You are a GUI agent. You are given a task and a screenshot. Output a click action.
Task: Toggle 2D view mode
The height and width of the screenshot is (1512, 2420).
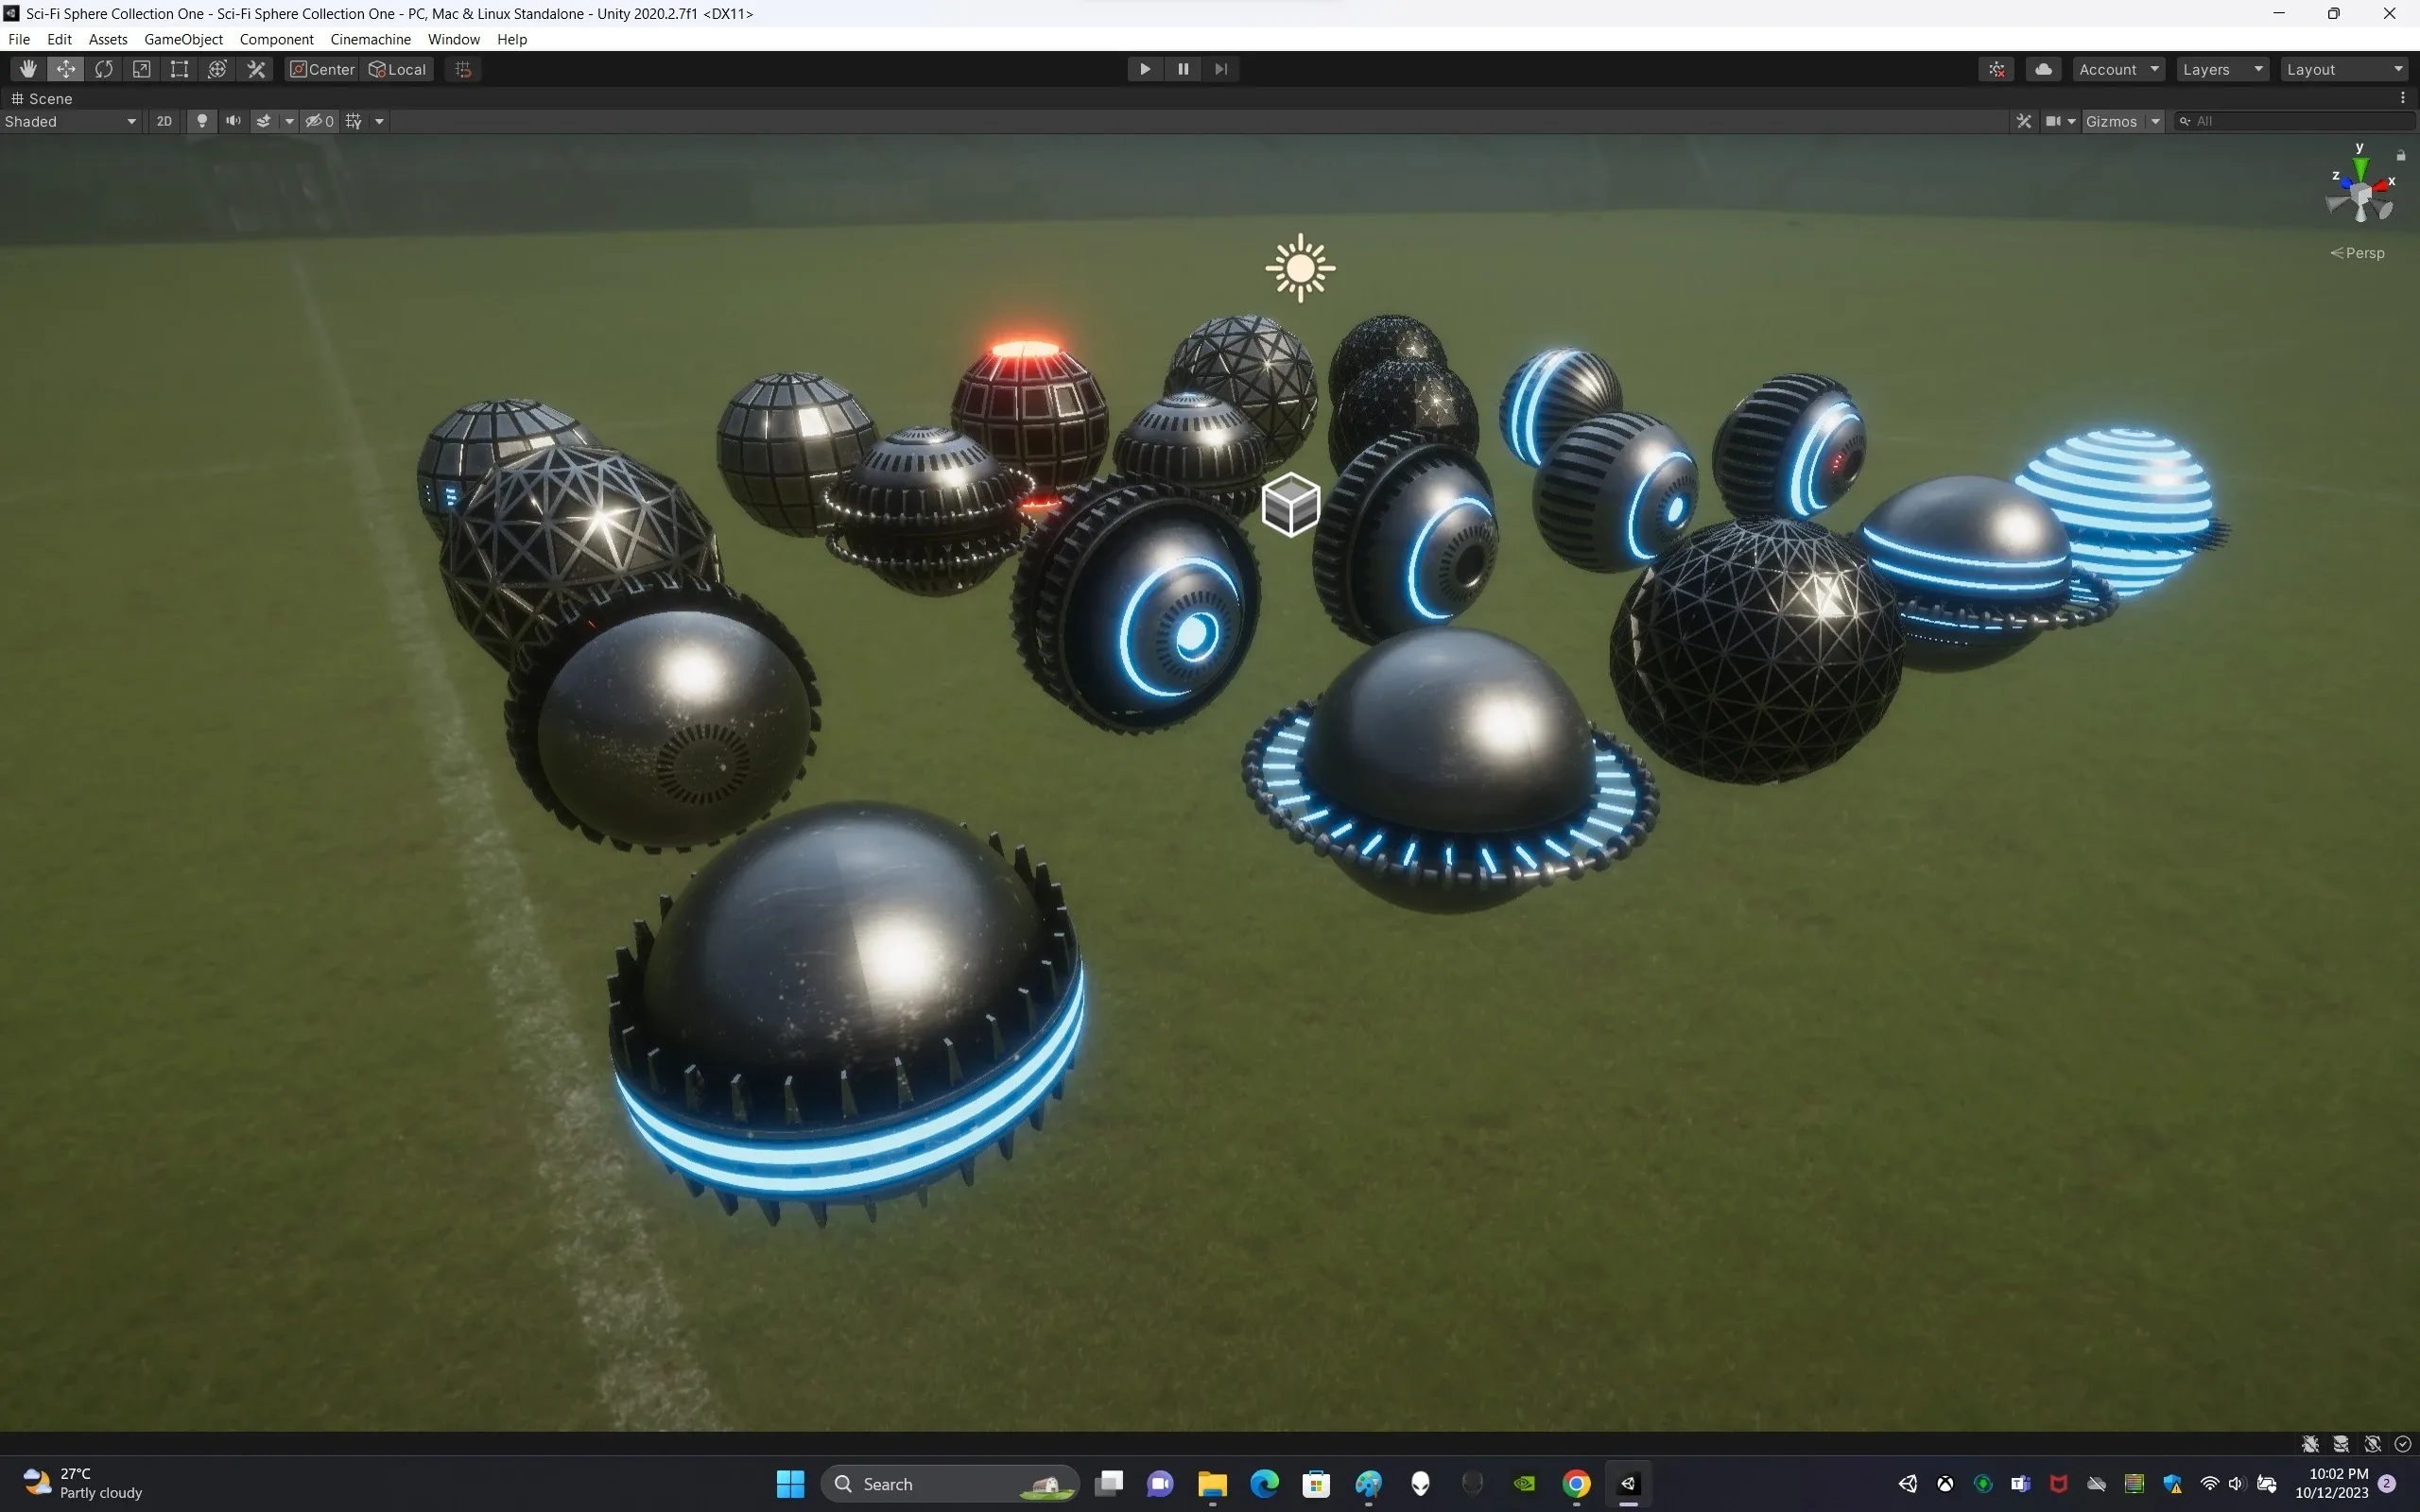164,121
